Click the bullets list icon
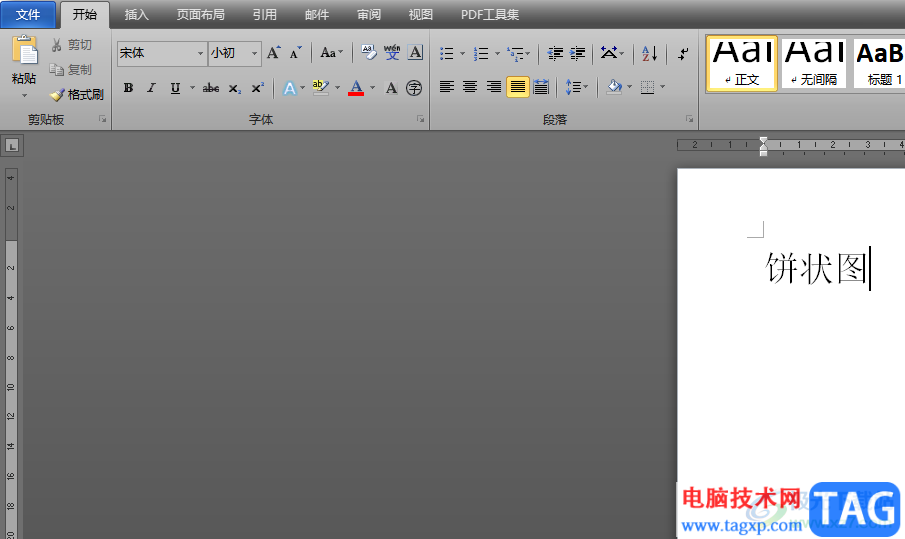 [447, 54]
